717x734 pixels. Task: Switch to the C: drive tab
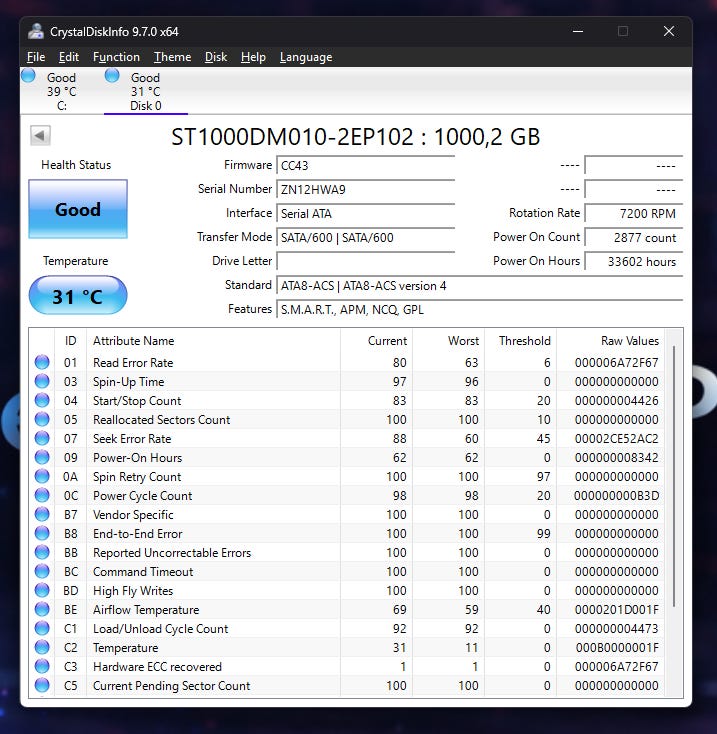61,91
